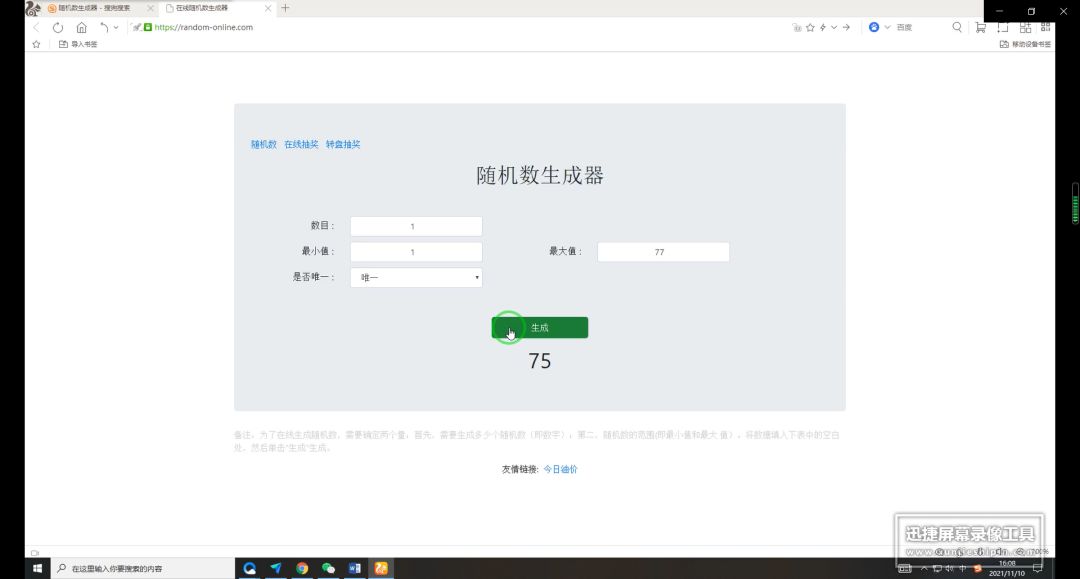Launch Word from the taskbar
The height and width of the screenshot is (579, 1080).
(355, 568)
